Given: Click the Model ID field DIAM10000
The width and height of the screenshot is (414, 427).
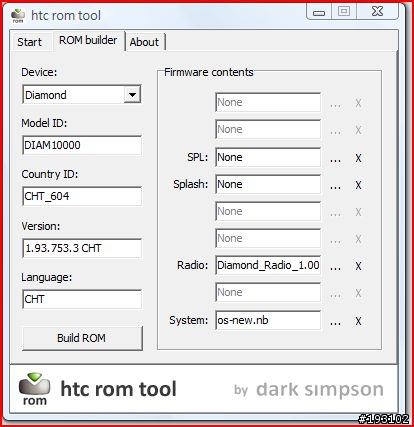Looking at the screenshot, I should click(x=82, y=145).
